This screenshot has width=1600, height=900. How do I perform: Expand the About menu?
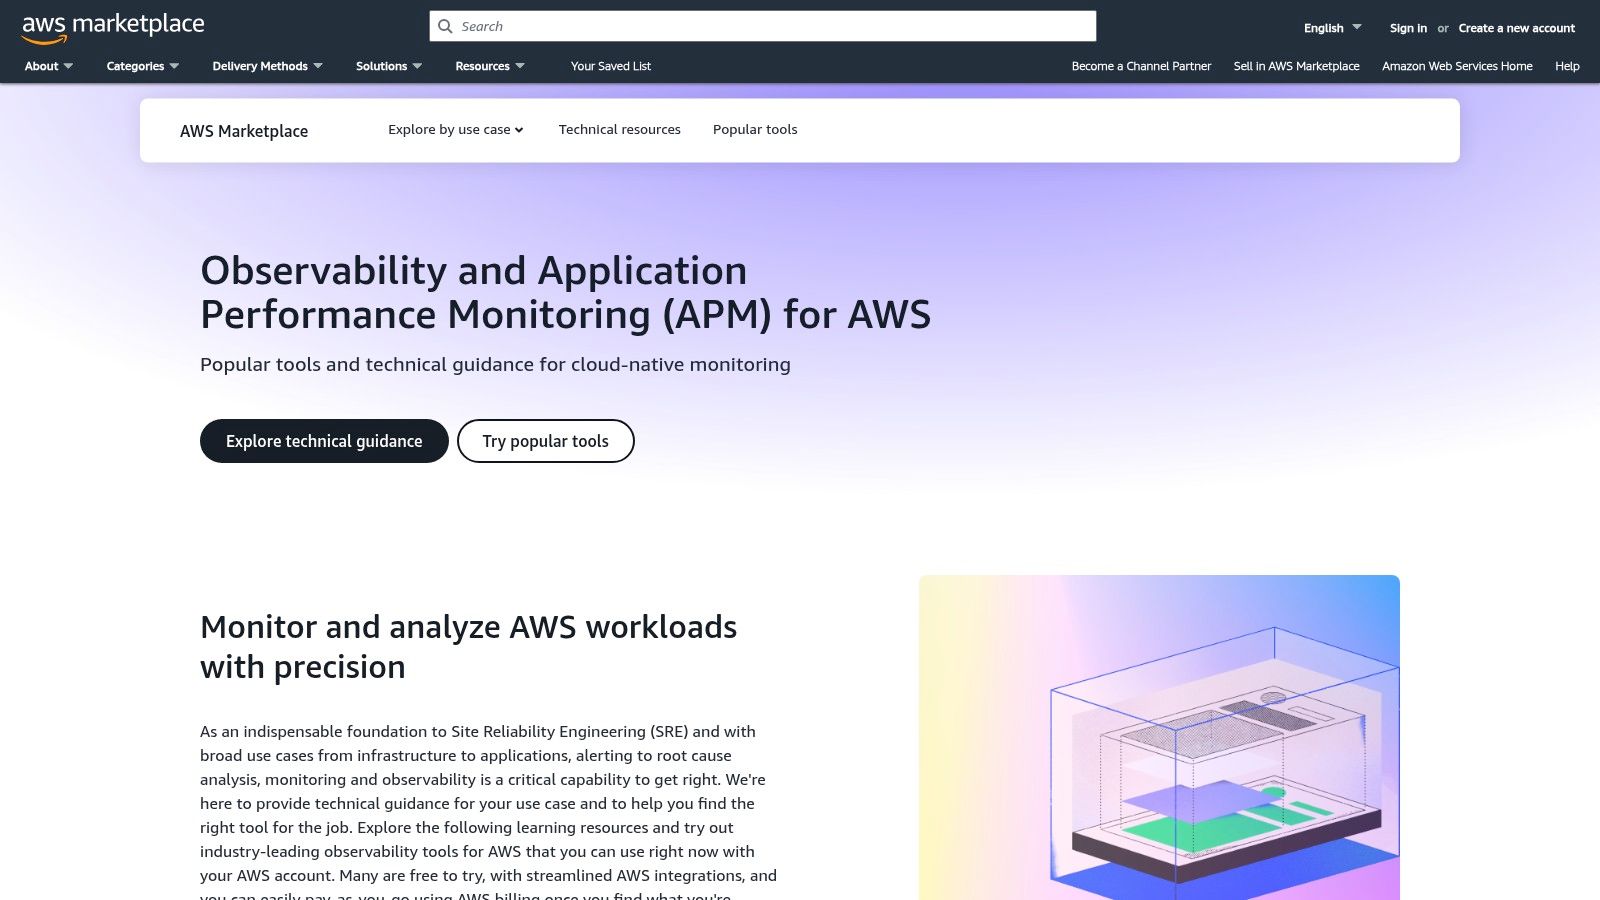pyautogui.click(x=49, y=66)
